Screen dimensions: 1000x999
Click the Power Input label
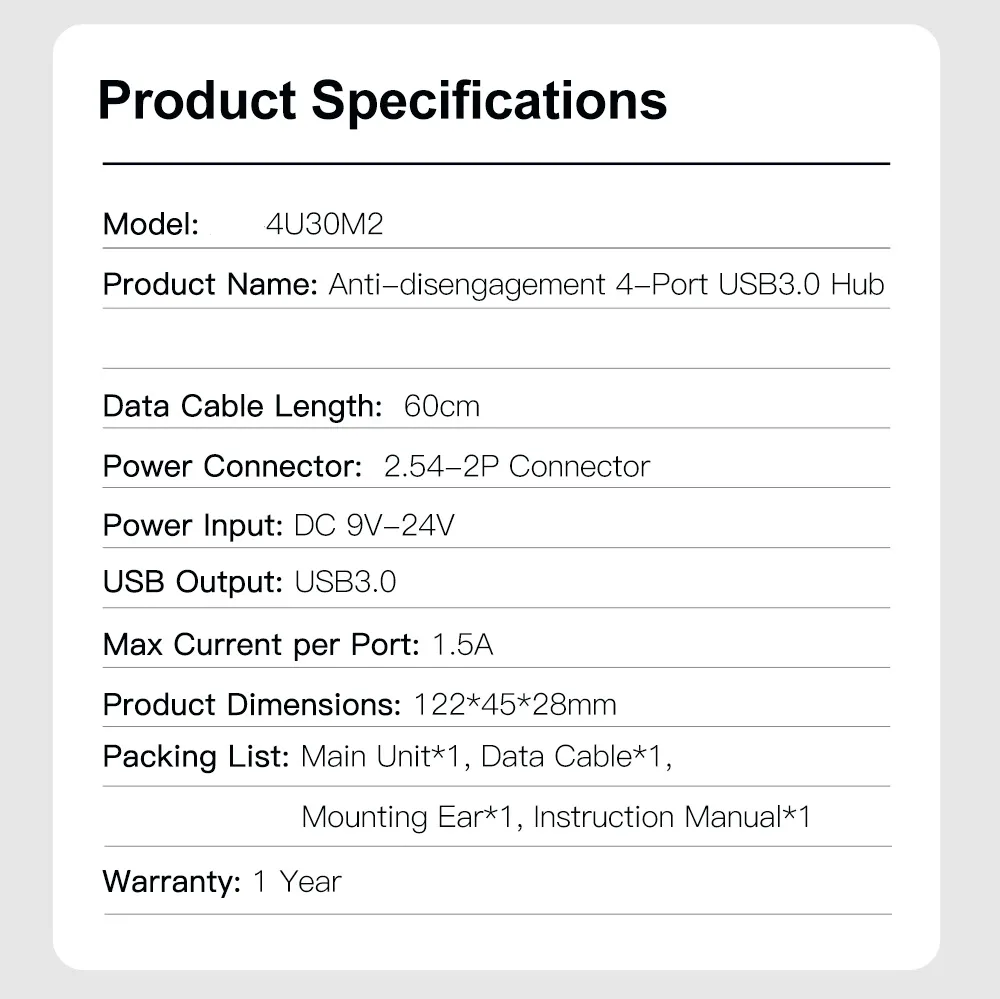[194, 526]
